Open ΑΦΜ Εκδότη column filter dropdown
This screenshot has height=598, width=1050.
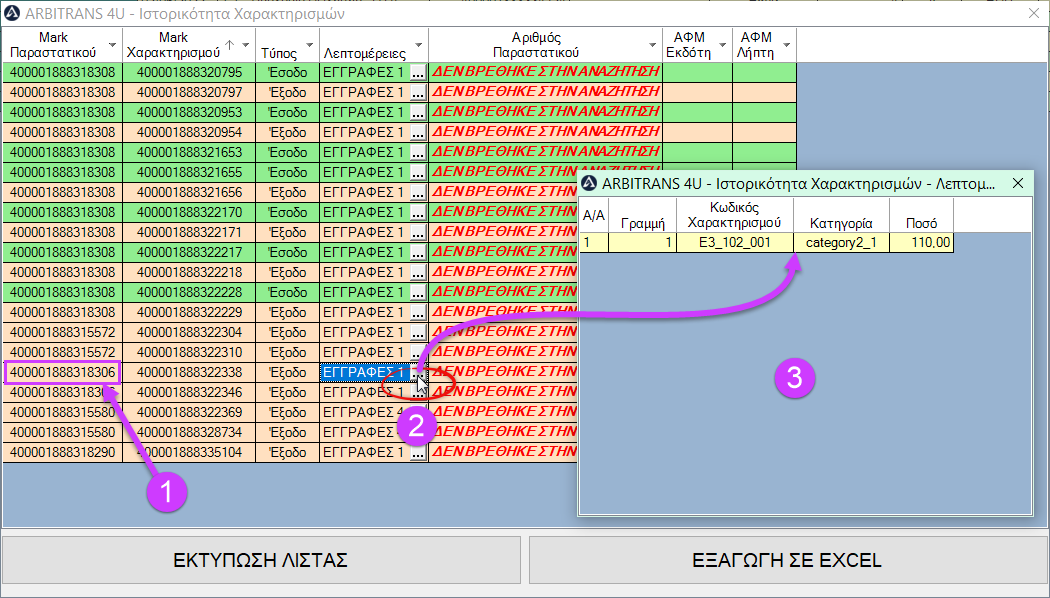[723, 46]
